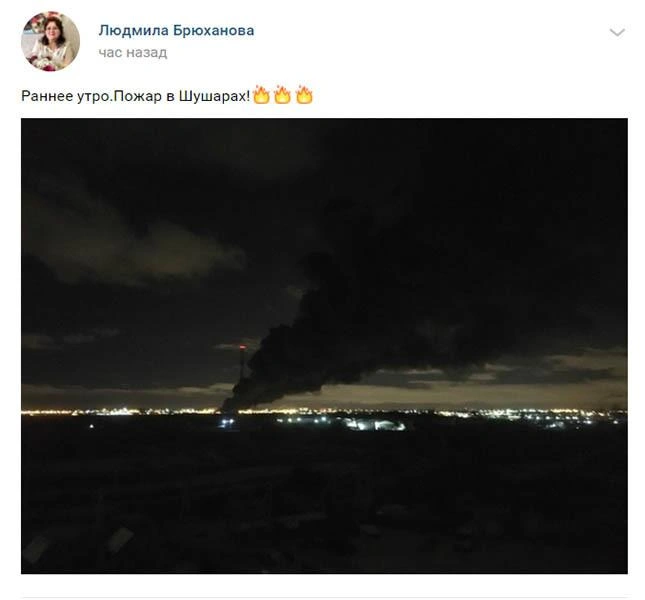Open Людмила Брюханова's round profile avatar
This screenshot has height=600, width=645.
(51, 42)
